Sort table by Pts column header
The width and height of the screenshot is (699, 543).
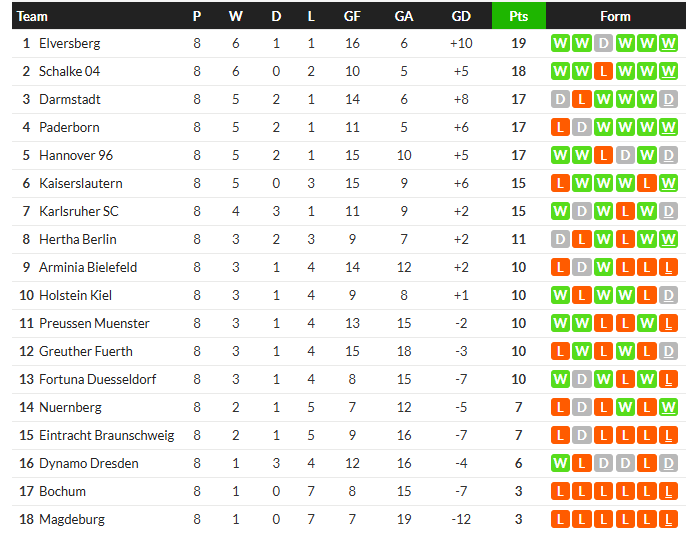pyautogui.click(x=518, y=16)
